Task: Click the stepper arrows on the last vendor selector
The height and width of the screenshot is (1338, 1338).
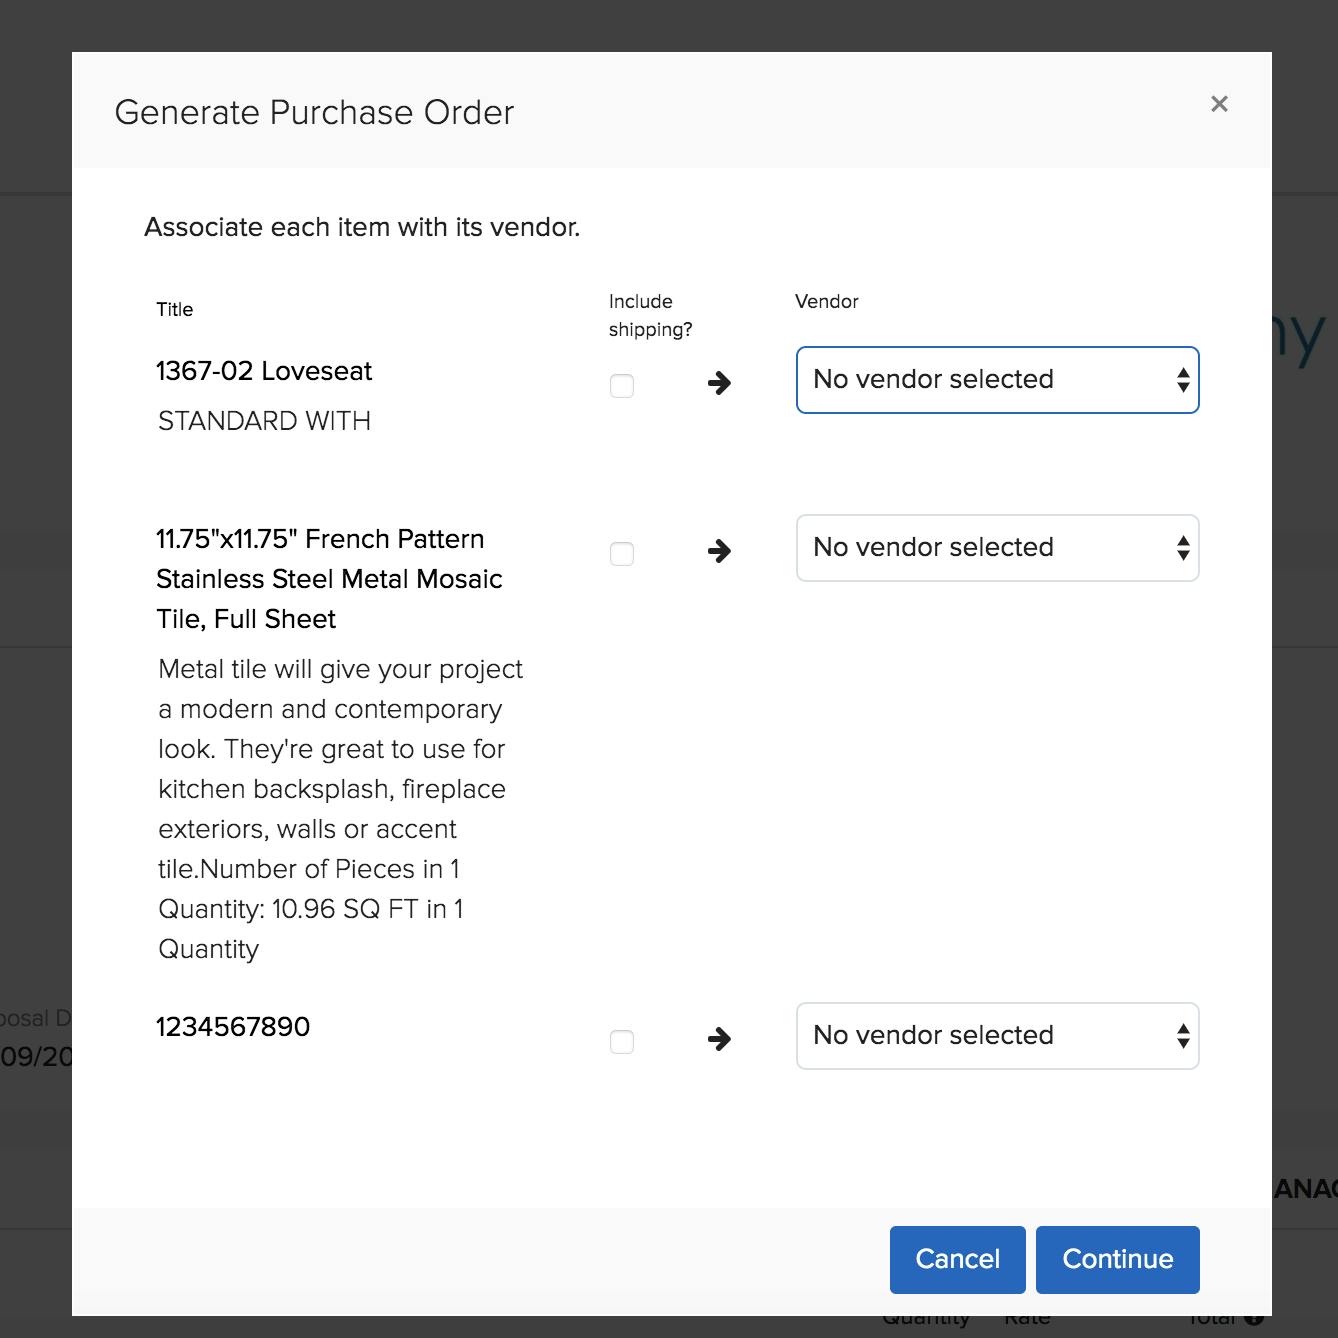Action: coord(1182,1036)
